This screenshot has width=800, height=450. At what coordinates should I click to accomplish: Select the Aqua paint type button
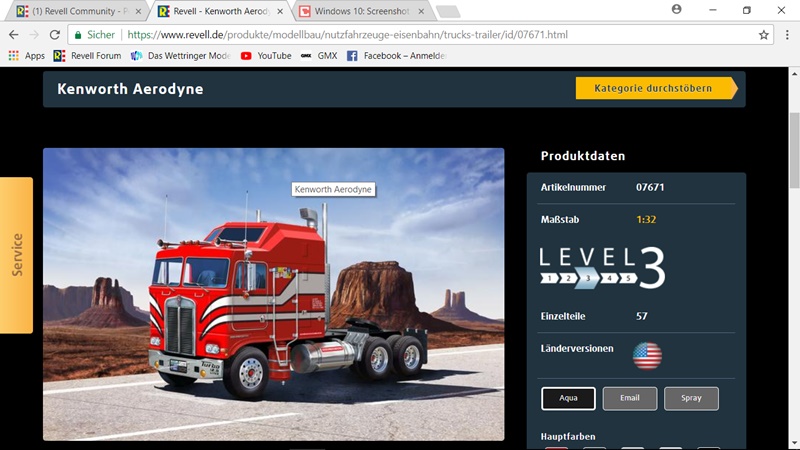click(568, 398)
